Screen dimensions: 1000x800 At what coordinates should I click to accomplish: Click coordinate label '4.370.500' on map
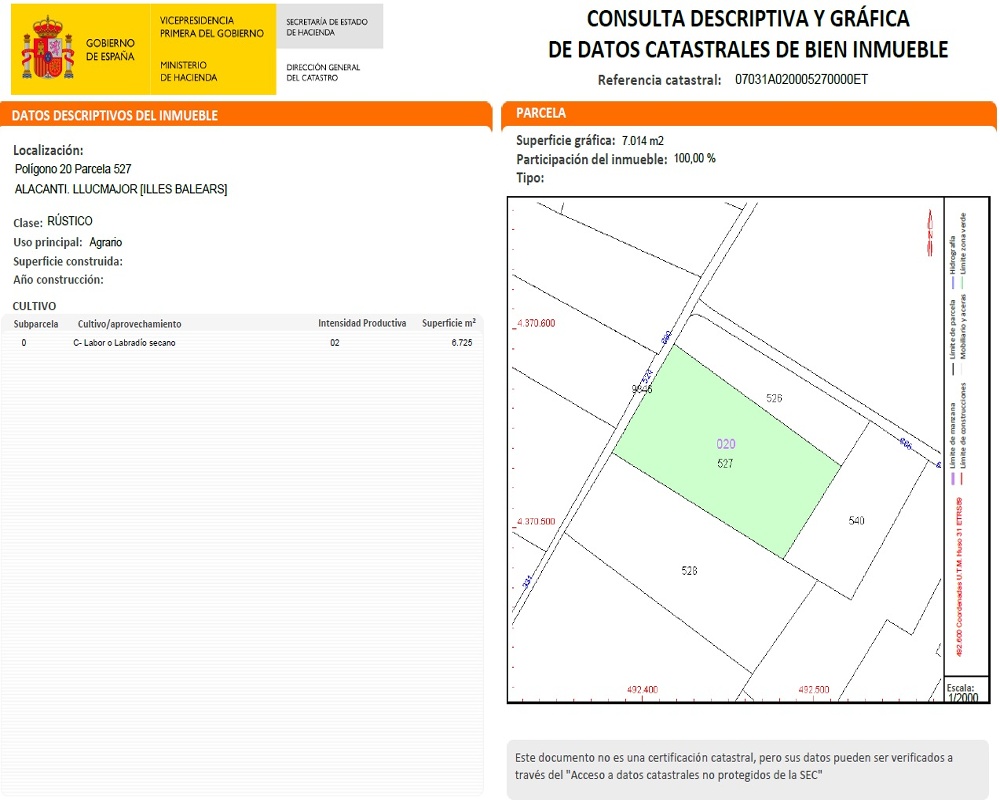536,521
